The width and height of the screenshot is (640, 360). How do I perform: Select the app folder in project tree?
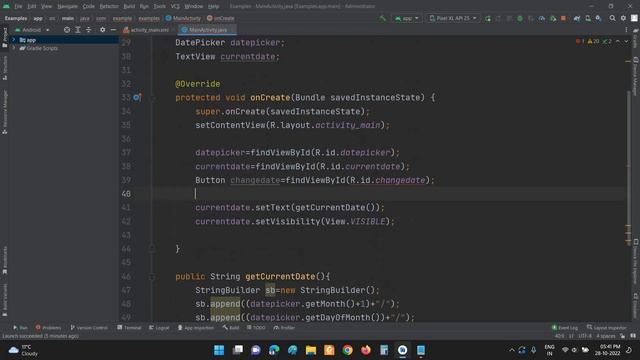(28, 40)
